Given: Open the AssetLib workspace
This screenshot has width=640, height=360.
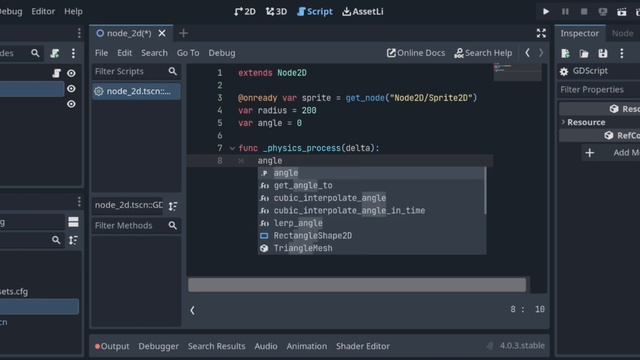Looking at the screenshot, I should [362, 11].
